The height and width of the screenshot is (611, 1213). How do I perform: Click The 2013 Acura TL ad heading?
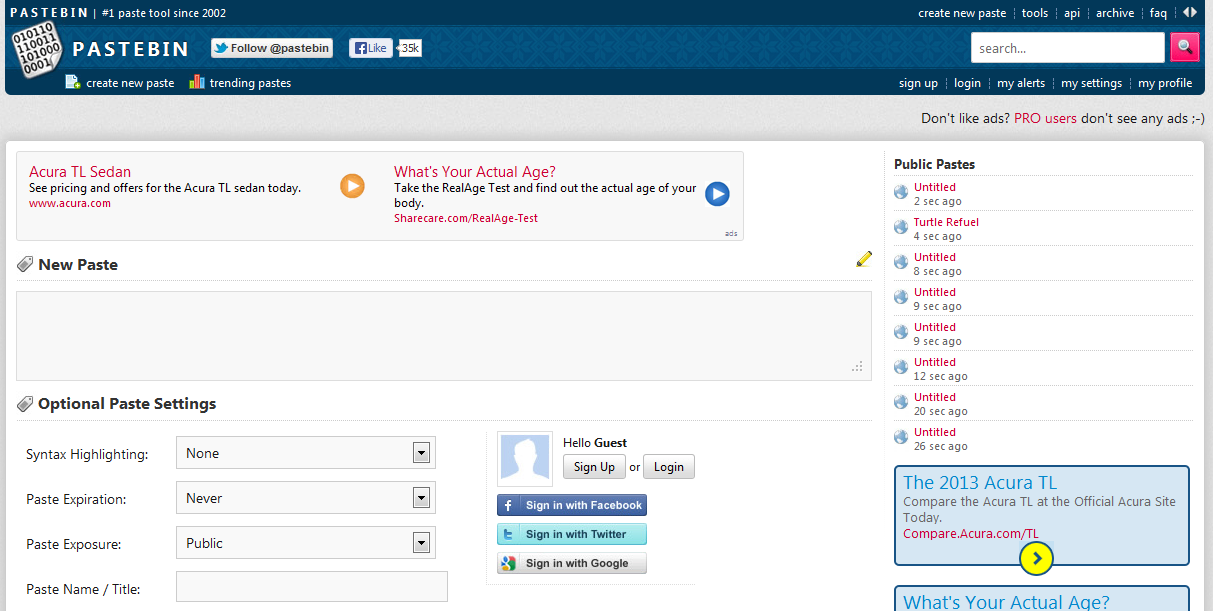click(980, 482)
